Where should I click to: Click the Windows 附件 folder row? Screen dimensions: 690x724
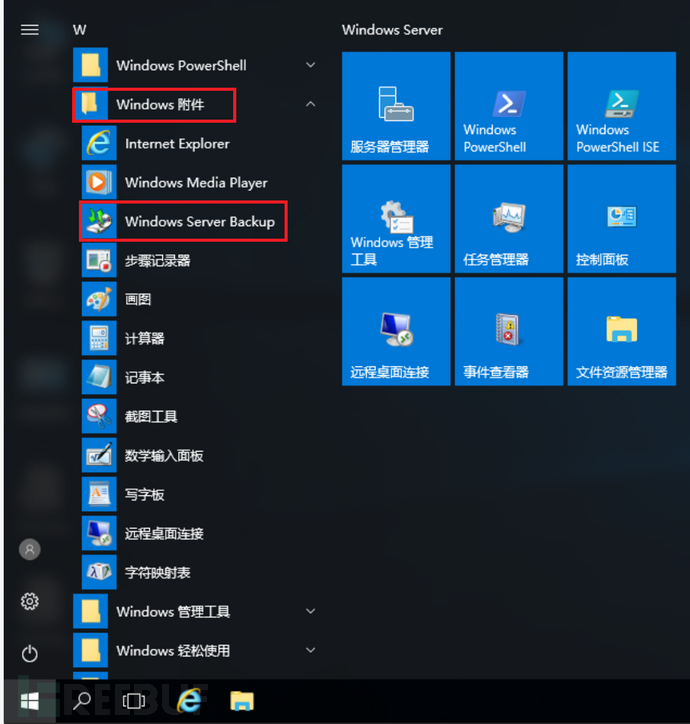click(197, 104)
